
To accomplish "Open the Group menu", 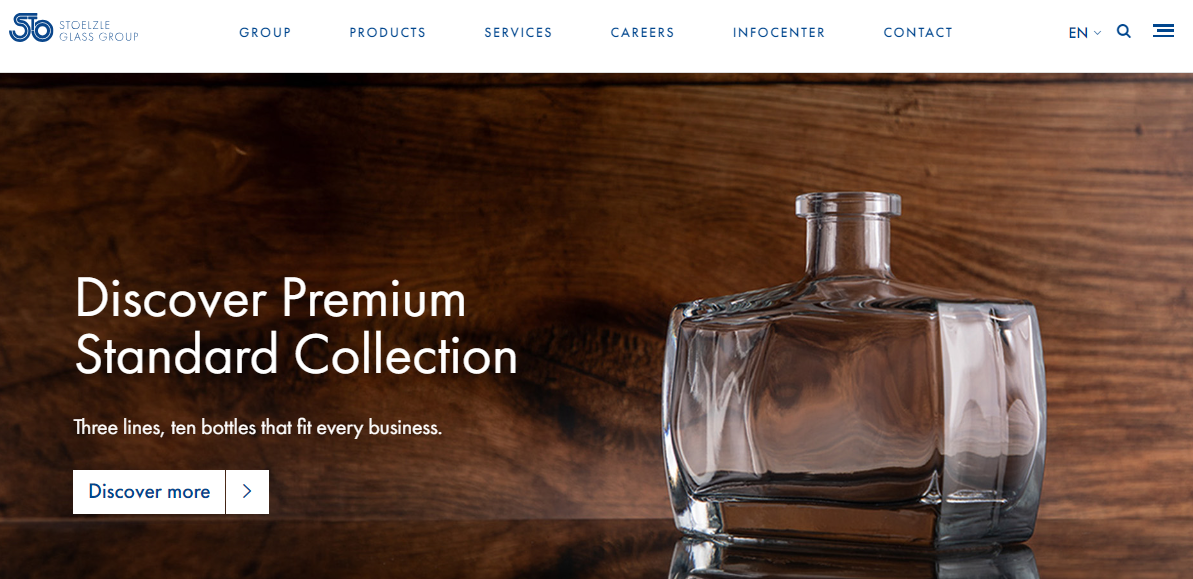I will coord(266,33).
